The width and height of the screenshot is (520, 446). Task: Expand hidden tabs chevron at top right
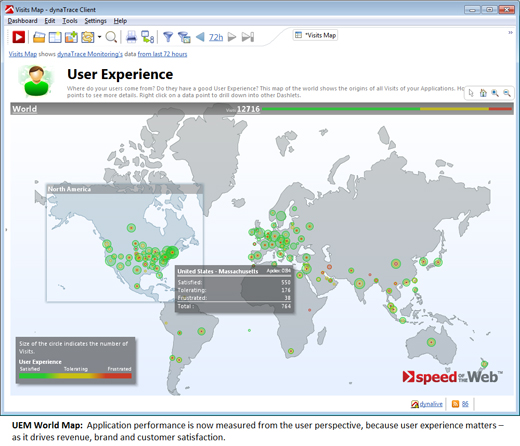pyautogui.click(x=510, y=32)
